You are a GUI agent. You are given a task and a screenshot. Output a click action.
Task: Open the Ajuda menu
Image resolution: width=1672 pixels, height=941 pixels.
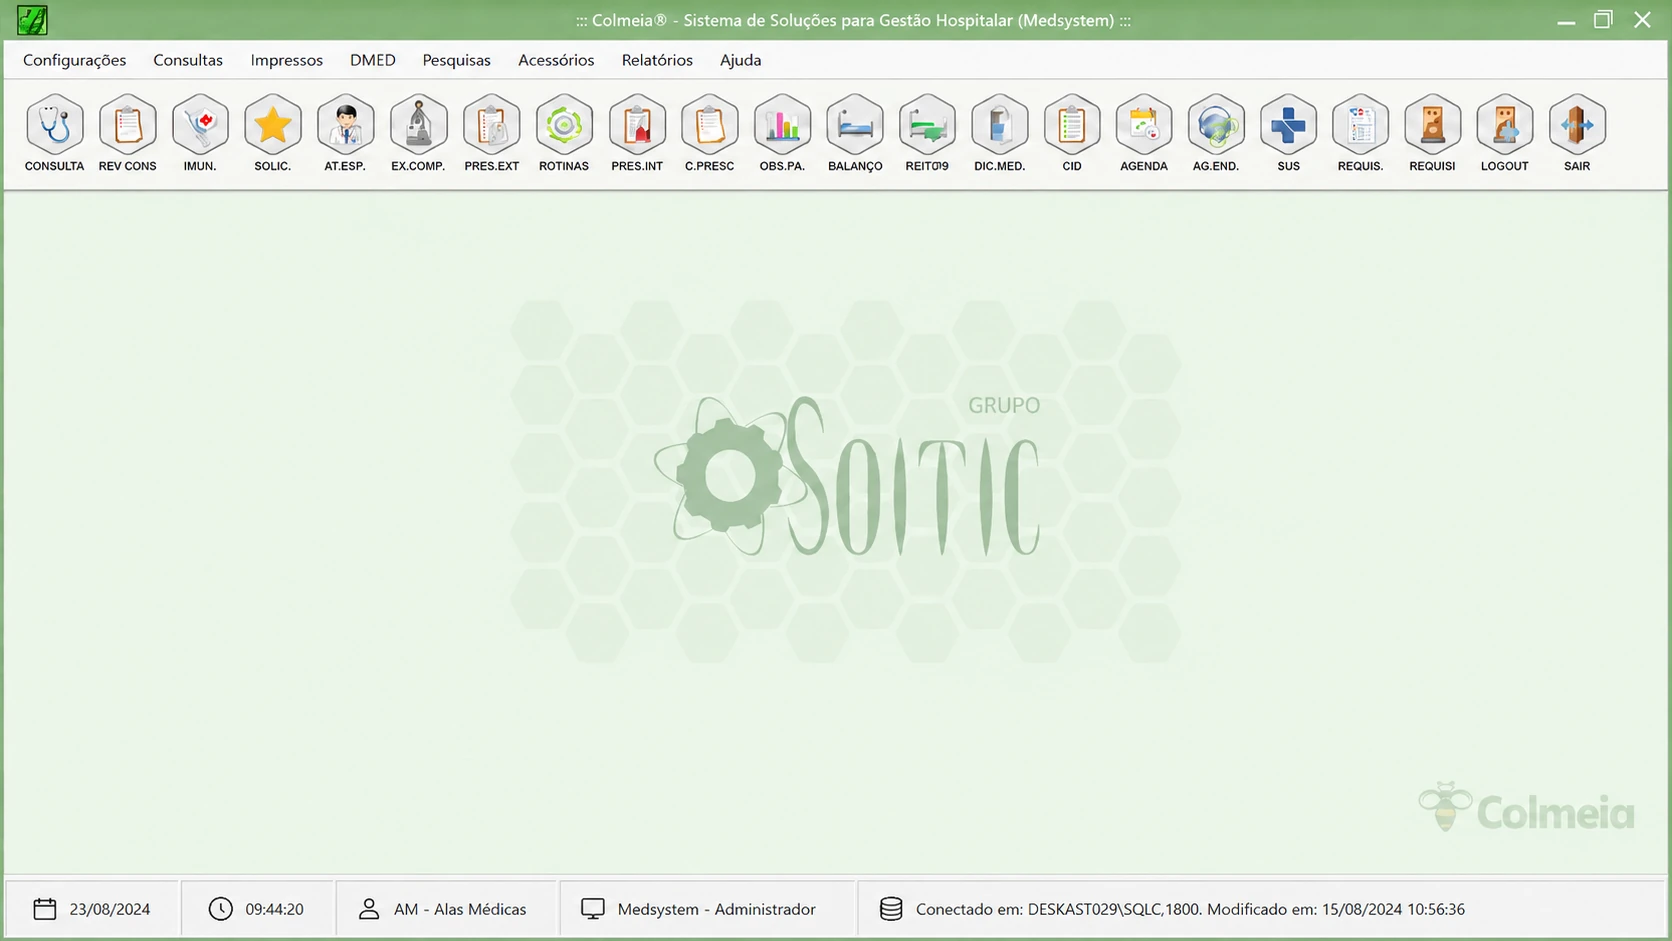point(741,60)
